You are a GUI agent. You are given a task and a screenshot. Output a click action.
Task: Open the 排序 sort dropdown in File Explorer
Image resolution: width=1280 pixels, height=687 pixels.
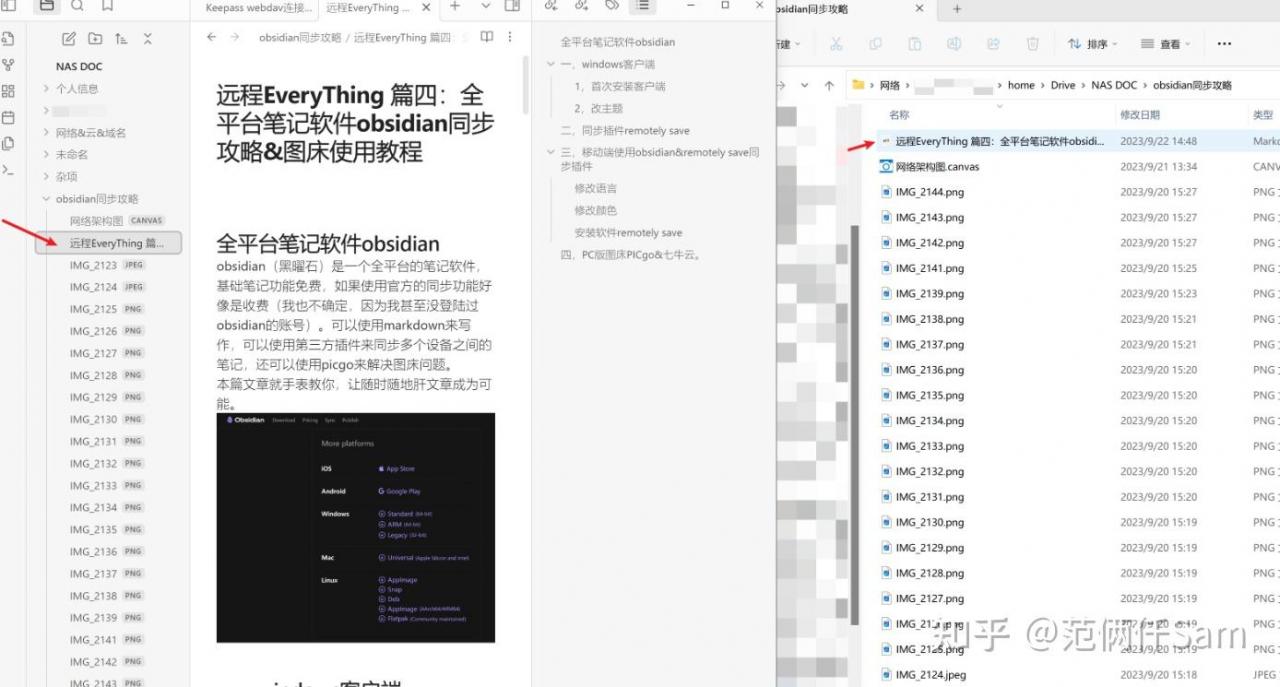pos(1092,44)
